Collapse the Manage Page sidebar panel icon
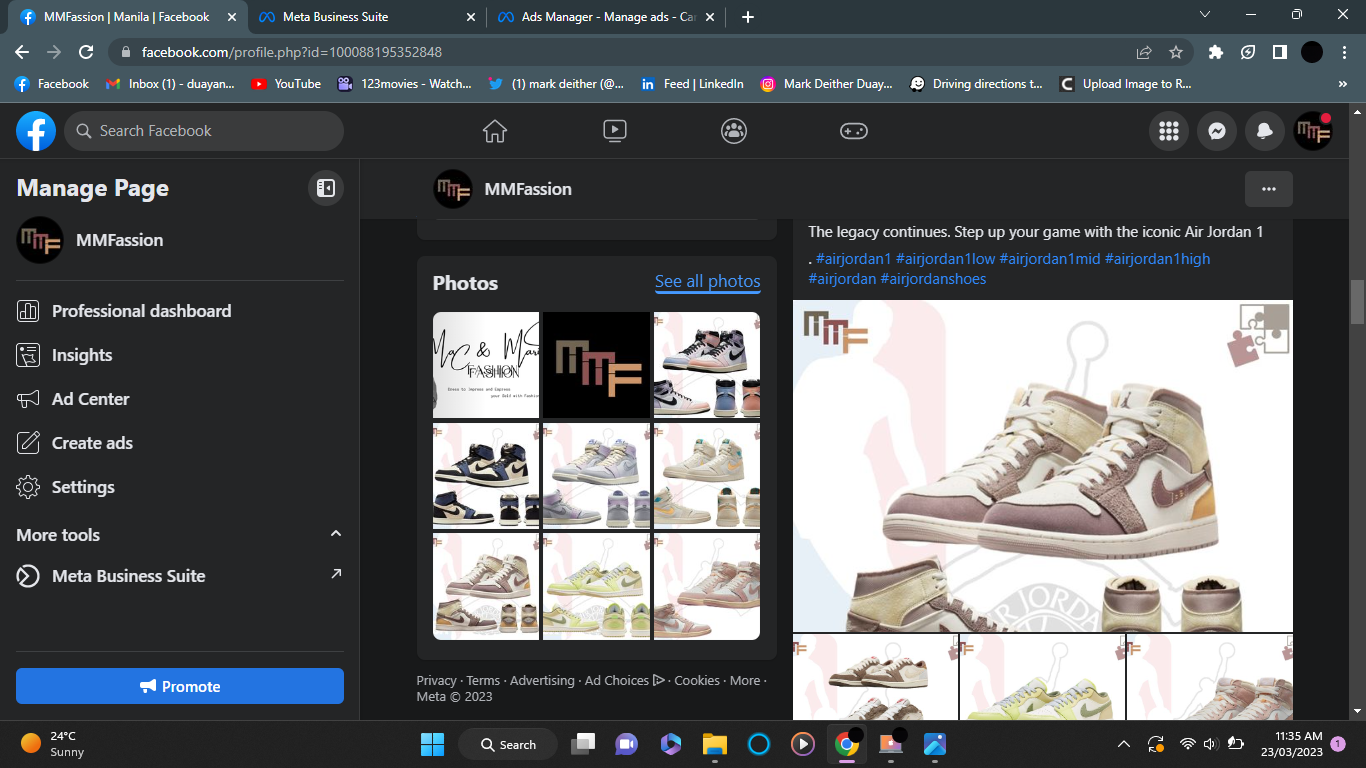Image resolution: width=1366 pixels, height=768 pixels. point(325,188)
